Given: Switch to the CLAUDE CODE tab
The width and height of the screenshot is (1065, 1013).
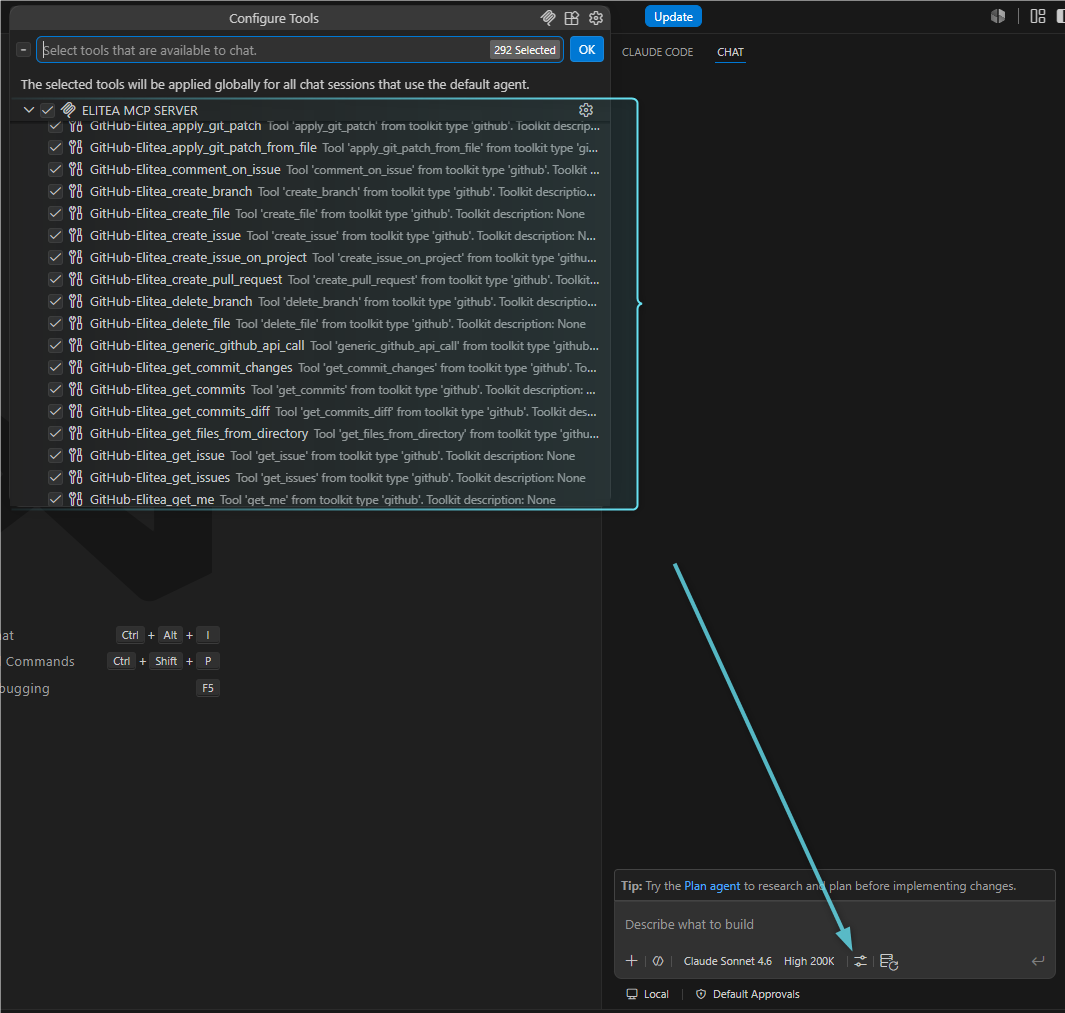Looking at the screenshot, I should click(x=657, y=52).
